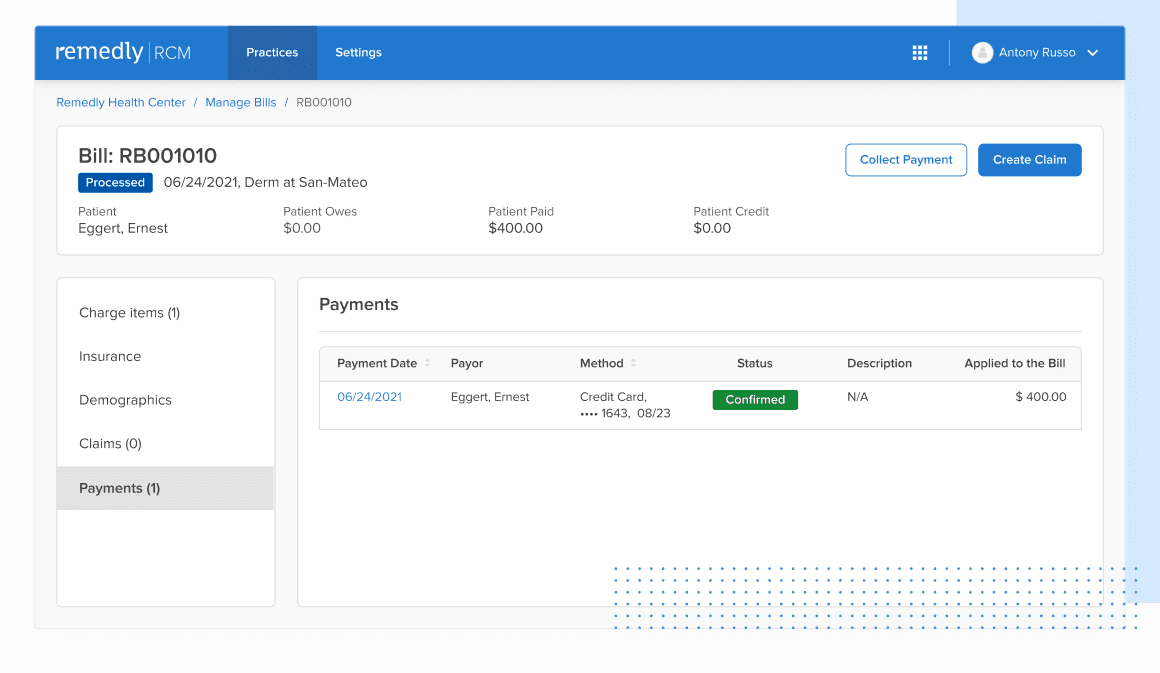This screenshot has width=1160, height=673.
Task: Open the Practices tab
Action: tap(272, 53)
